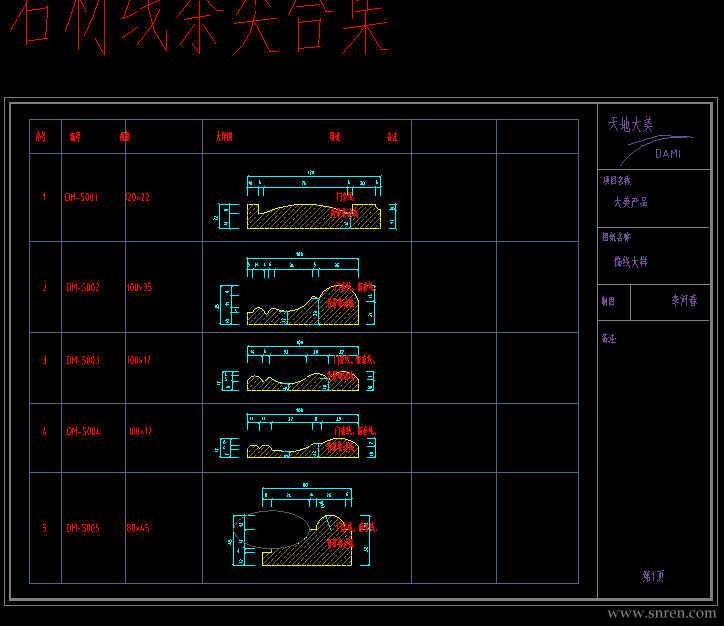Click the 100×17 size in row DM-S003

click(139, 360)
